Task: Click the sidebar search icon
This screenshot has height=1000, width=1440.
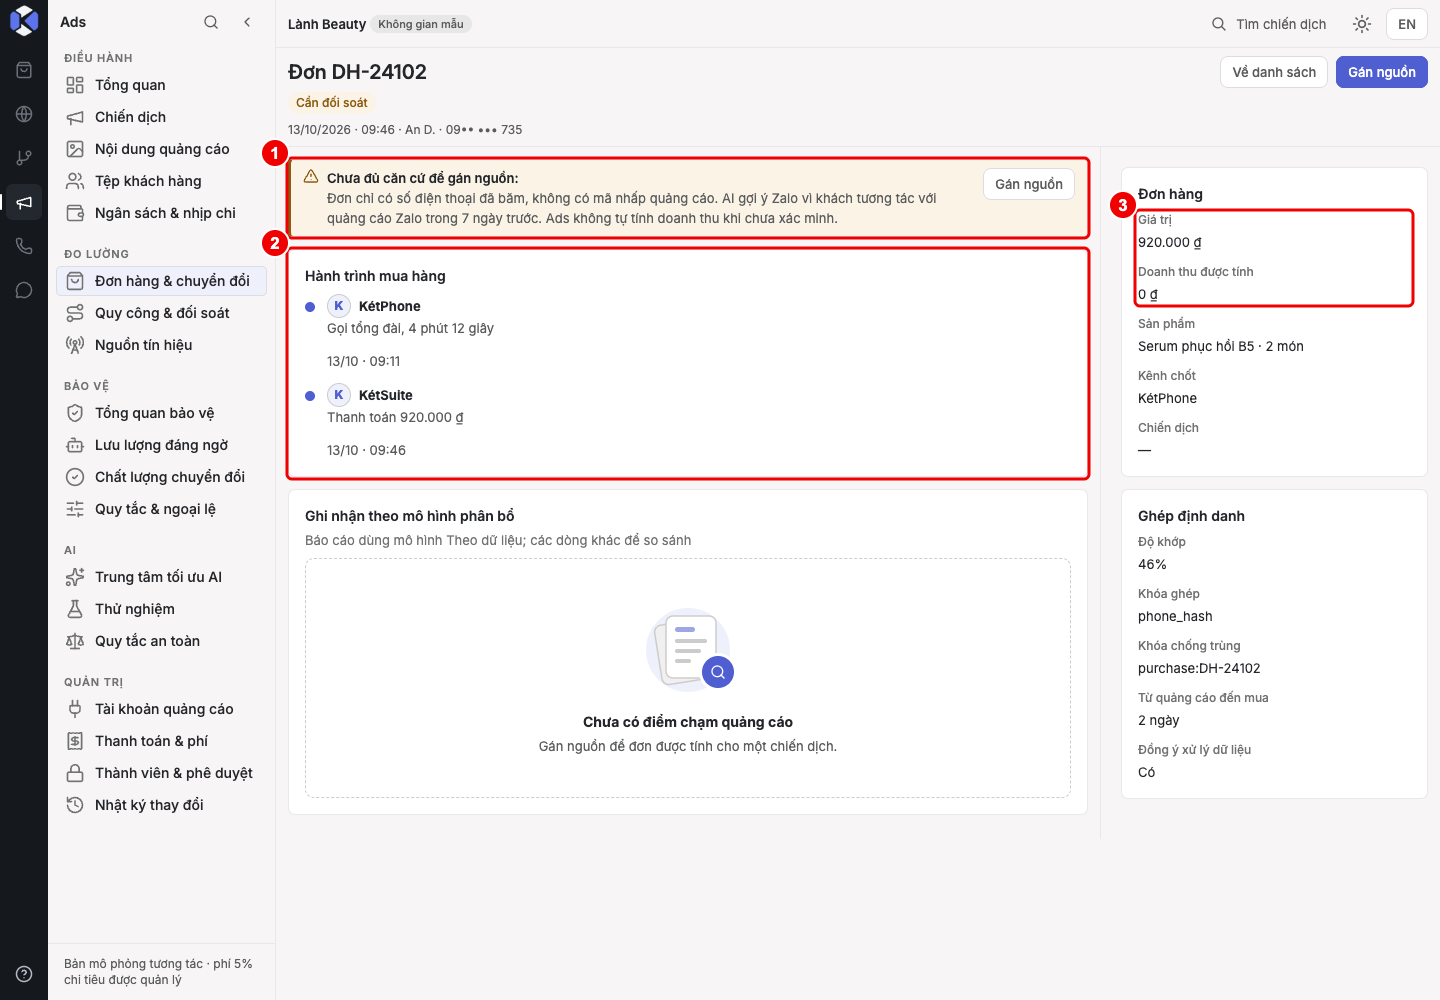Action: coord(211,22)
